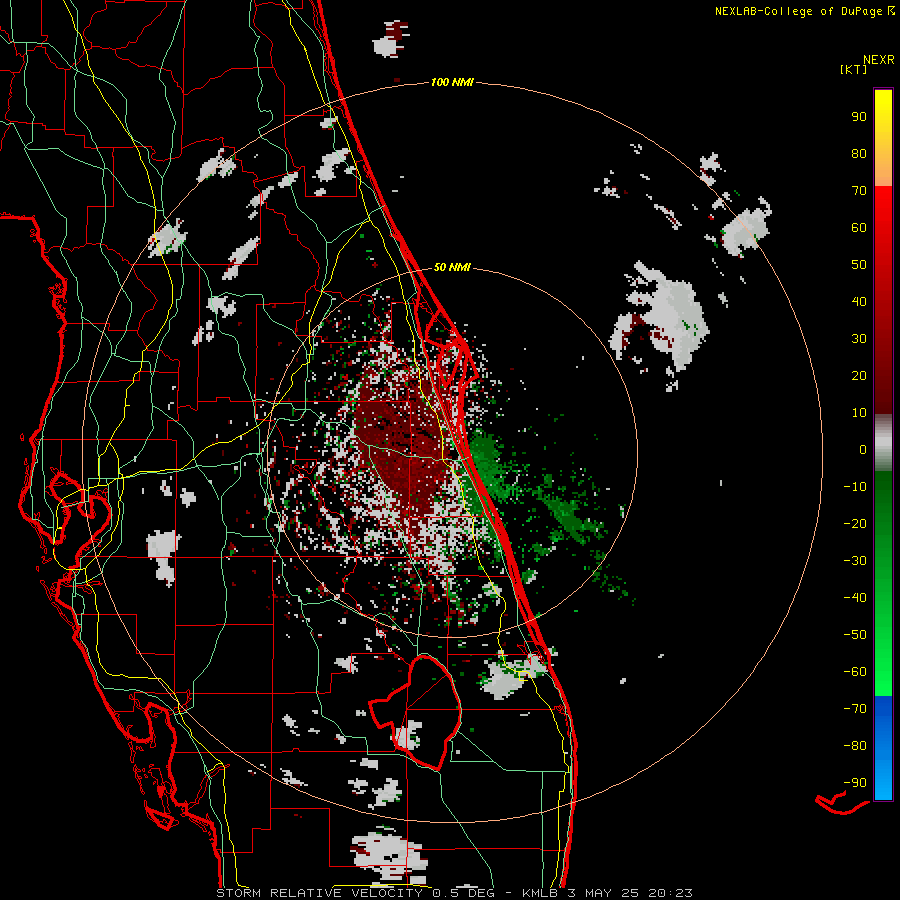This screenshot has width=900, height=900.
Task: Click the 90 value on velocity scale
Action: 859,117
